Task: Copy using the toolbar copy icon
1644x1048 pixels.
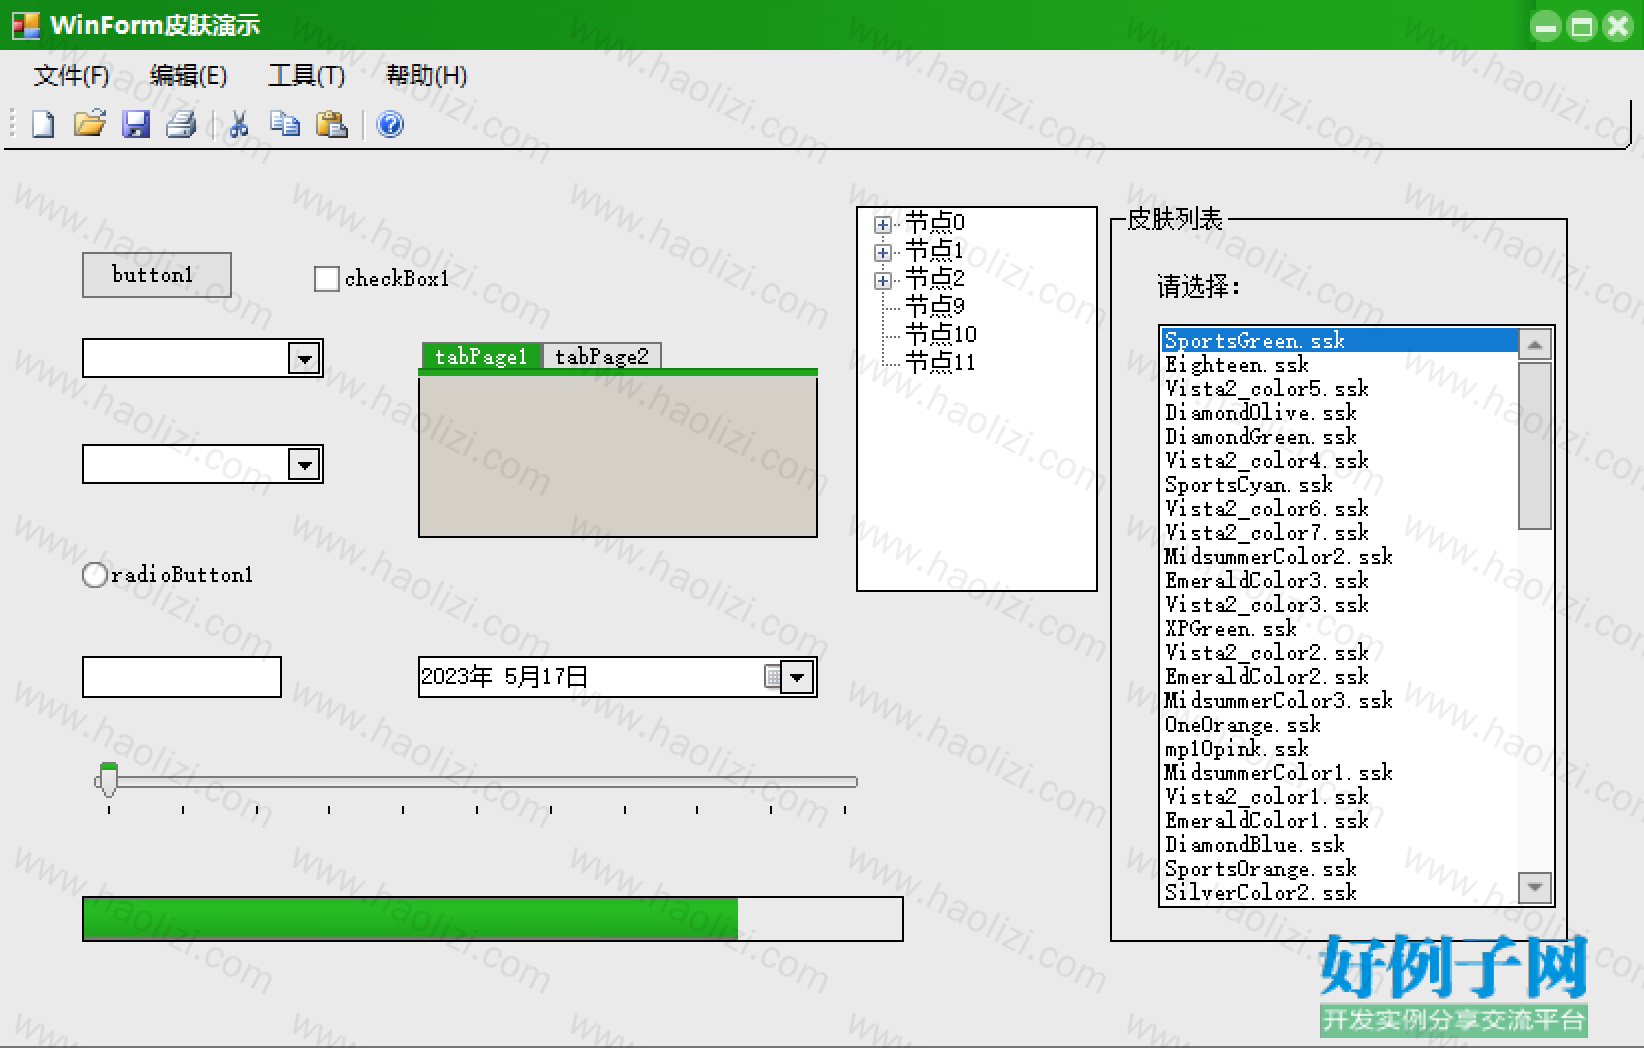Action: click(x=285, y=124)
